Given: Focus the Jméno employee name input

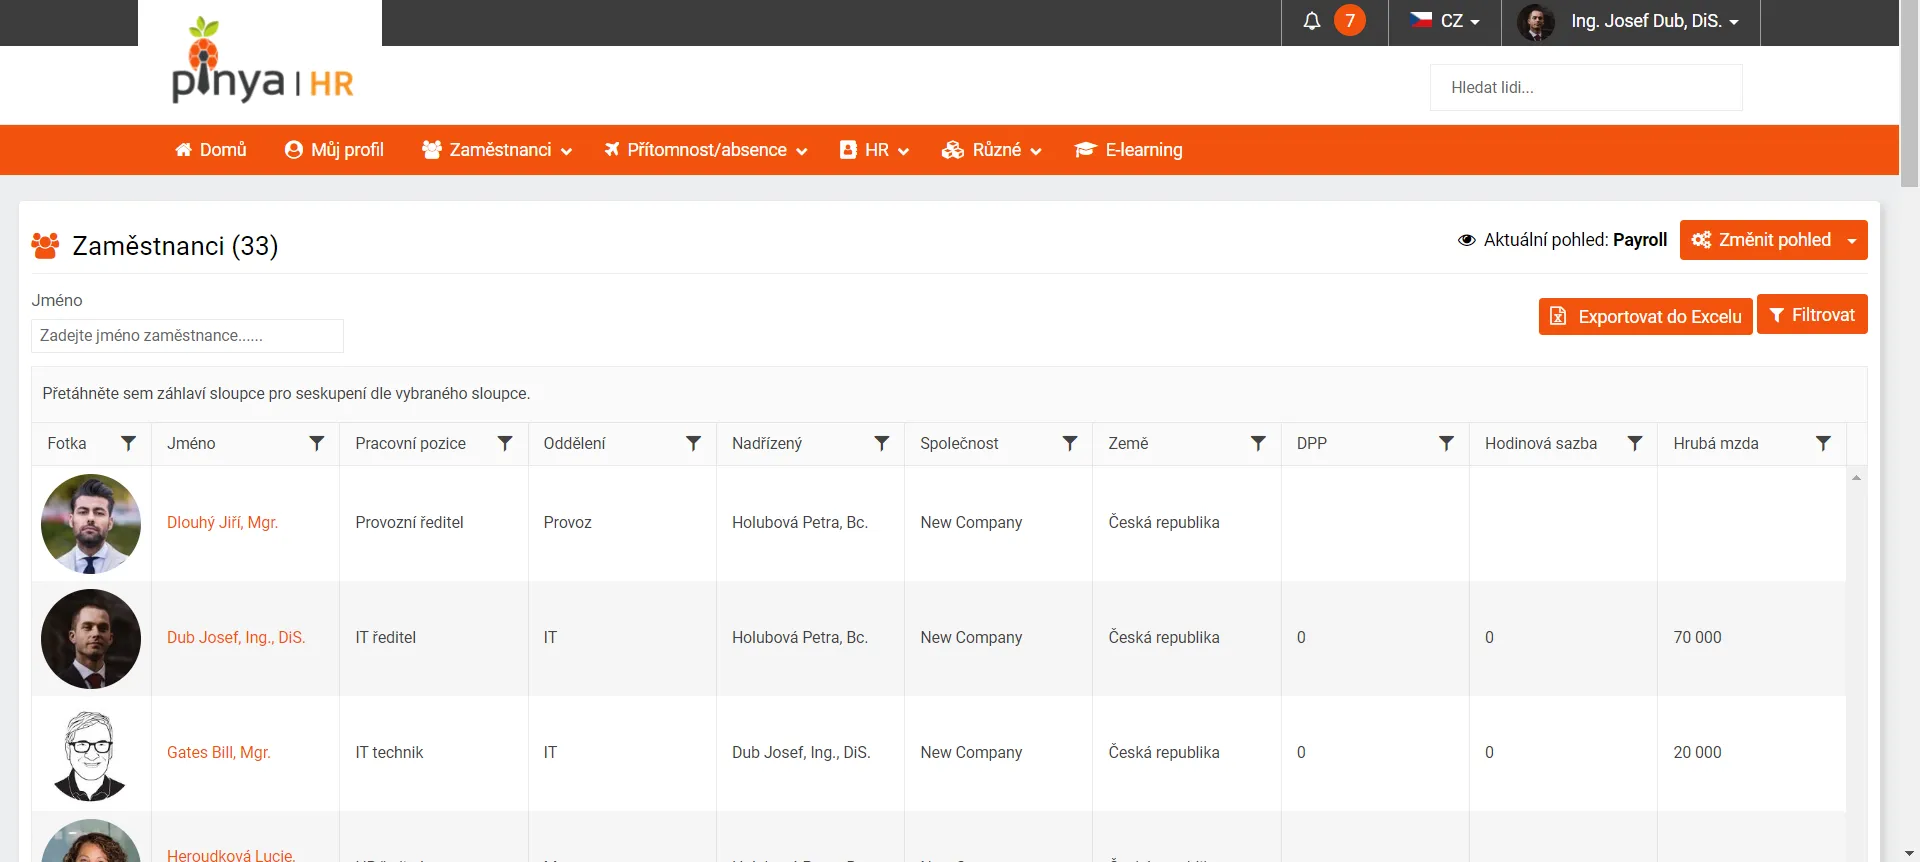Looking at the screenshot, I should pos(187,336).
